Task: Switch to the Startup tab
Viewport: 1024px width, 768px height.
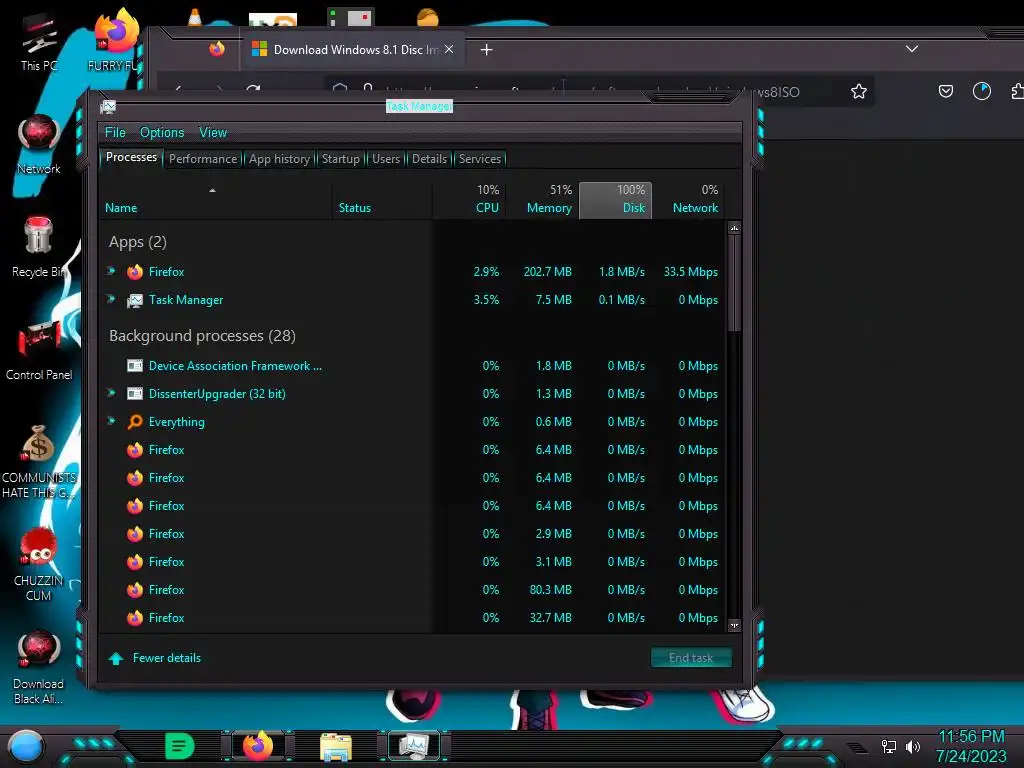Action: 340,159
